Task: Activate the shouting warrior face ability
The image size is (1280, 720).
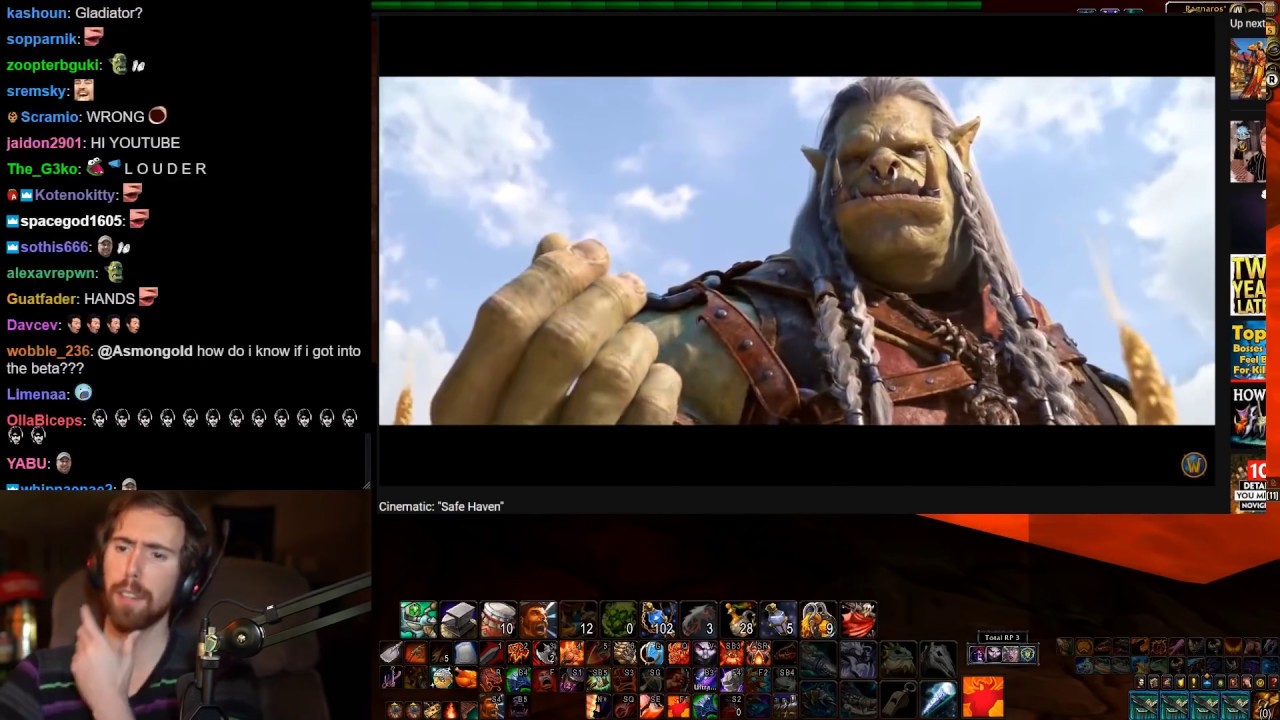Action: [538, 620]
